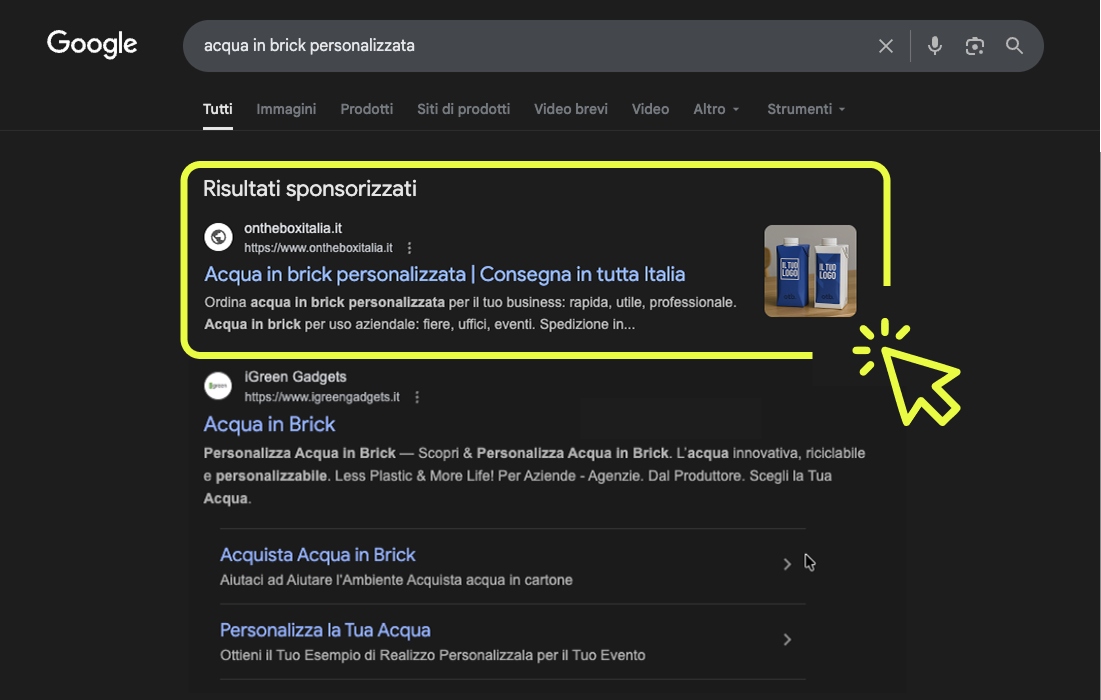Open the Siti di prodotti tab
Image resolution: width=1101 pixels, height=700 pixels.
(463, 110)
